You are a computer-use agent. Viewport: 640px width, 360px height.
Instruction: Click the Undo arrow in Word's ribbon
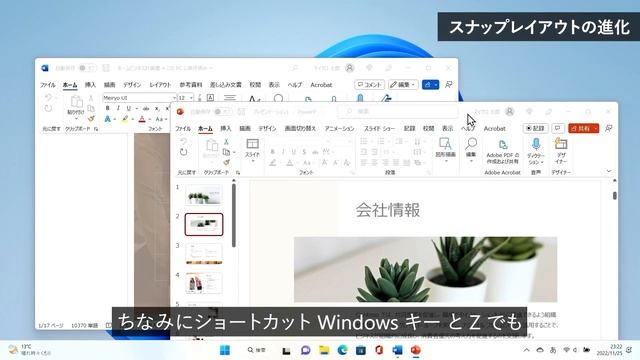pos(48,98)
